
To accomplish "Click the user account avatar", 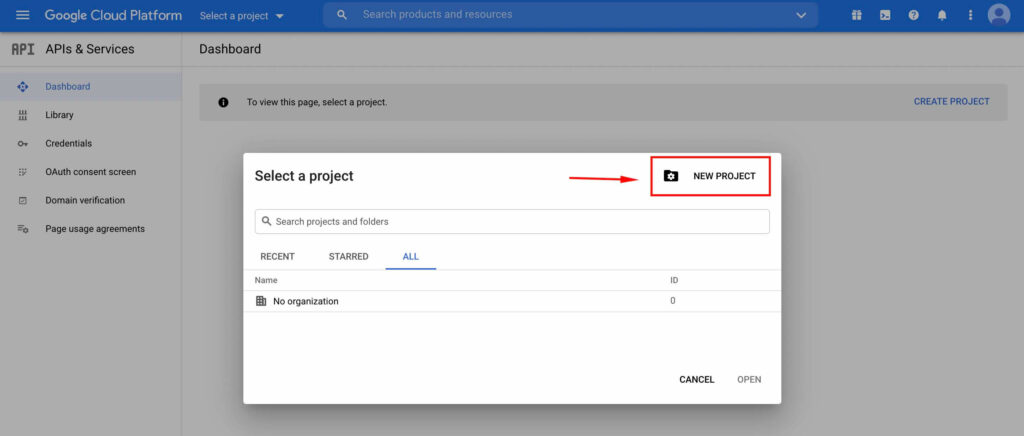I will coord(999,15).
